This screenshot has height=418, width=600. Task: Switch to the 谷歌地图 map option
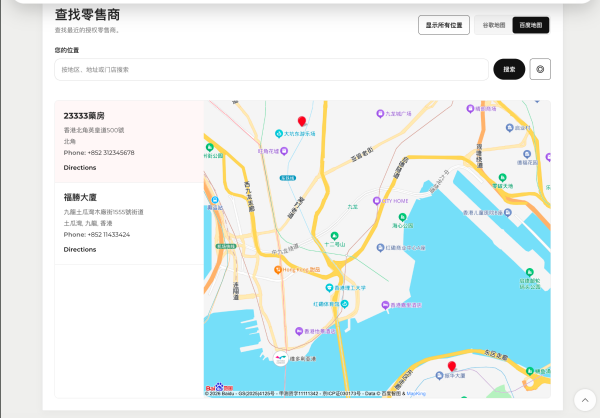(x=494, y=25)
